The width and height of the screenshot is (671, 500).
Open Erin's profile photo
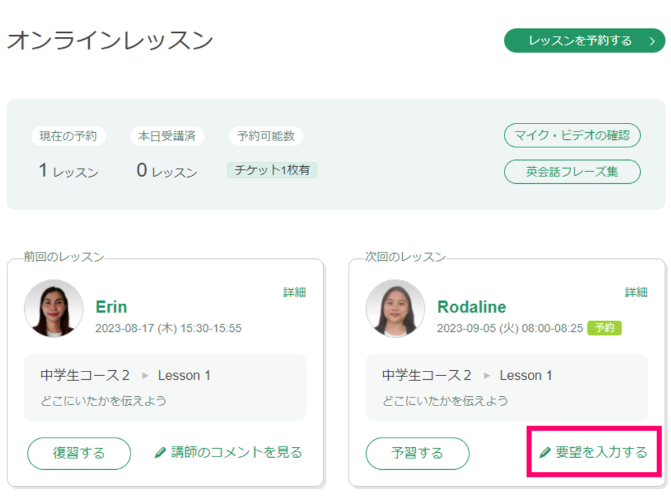[x=53, y=309]
